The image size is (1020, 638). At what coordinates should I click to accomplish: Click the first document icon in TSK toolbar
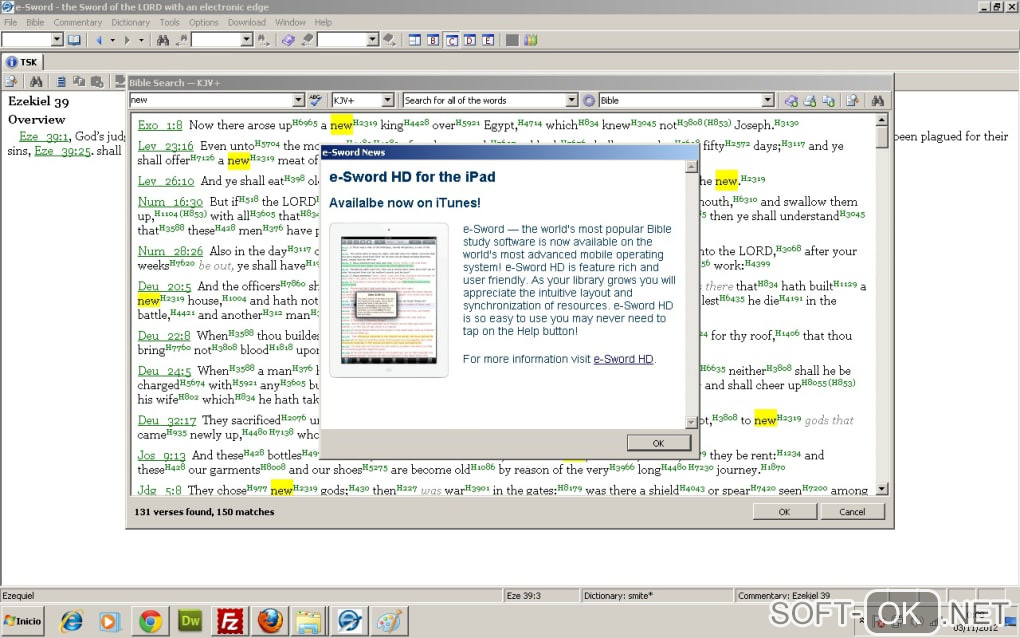coord(11,81)
